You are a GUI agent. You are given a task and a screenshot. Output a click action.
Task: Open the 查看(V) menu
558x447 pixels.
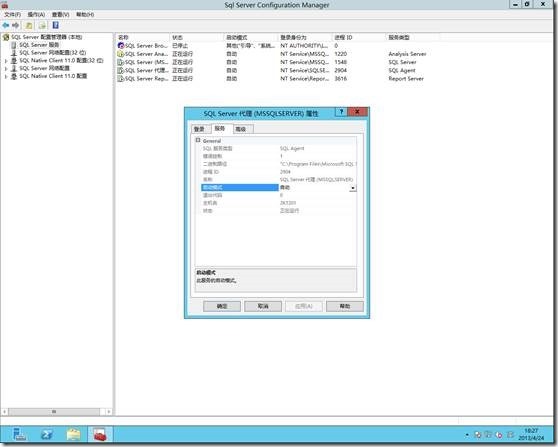pyautogui.click(x=60, y=14)
